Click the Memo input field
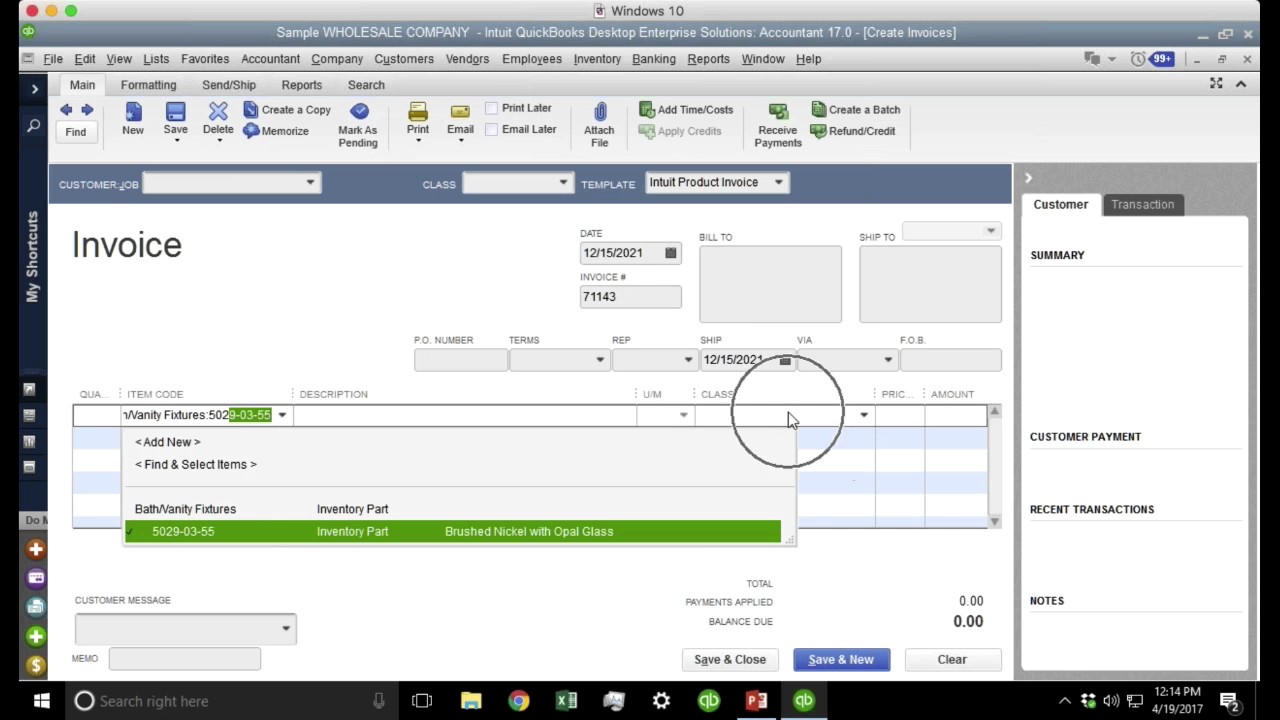Screen dimensions: 1280x720 (x=184, y=658)
